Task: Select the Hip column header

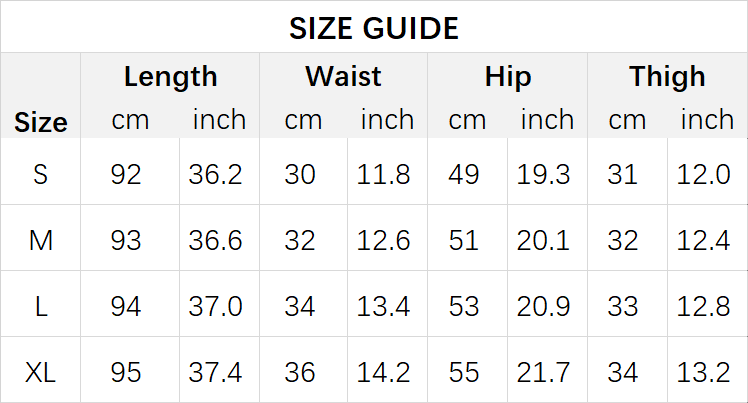Action: [508, 76]
